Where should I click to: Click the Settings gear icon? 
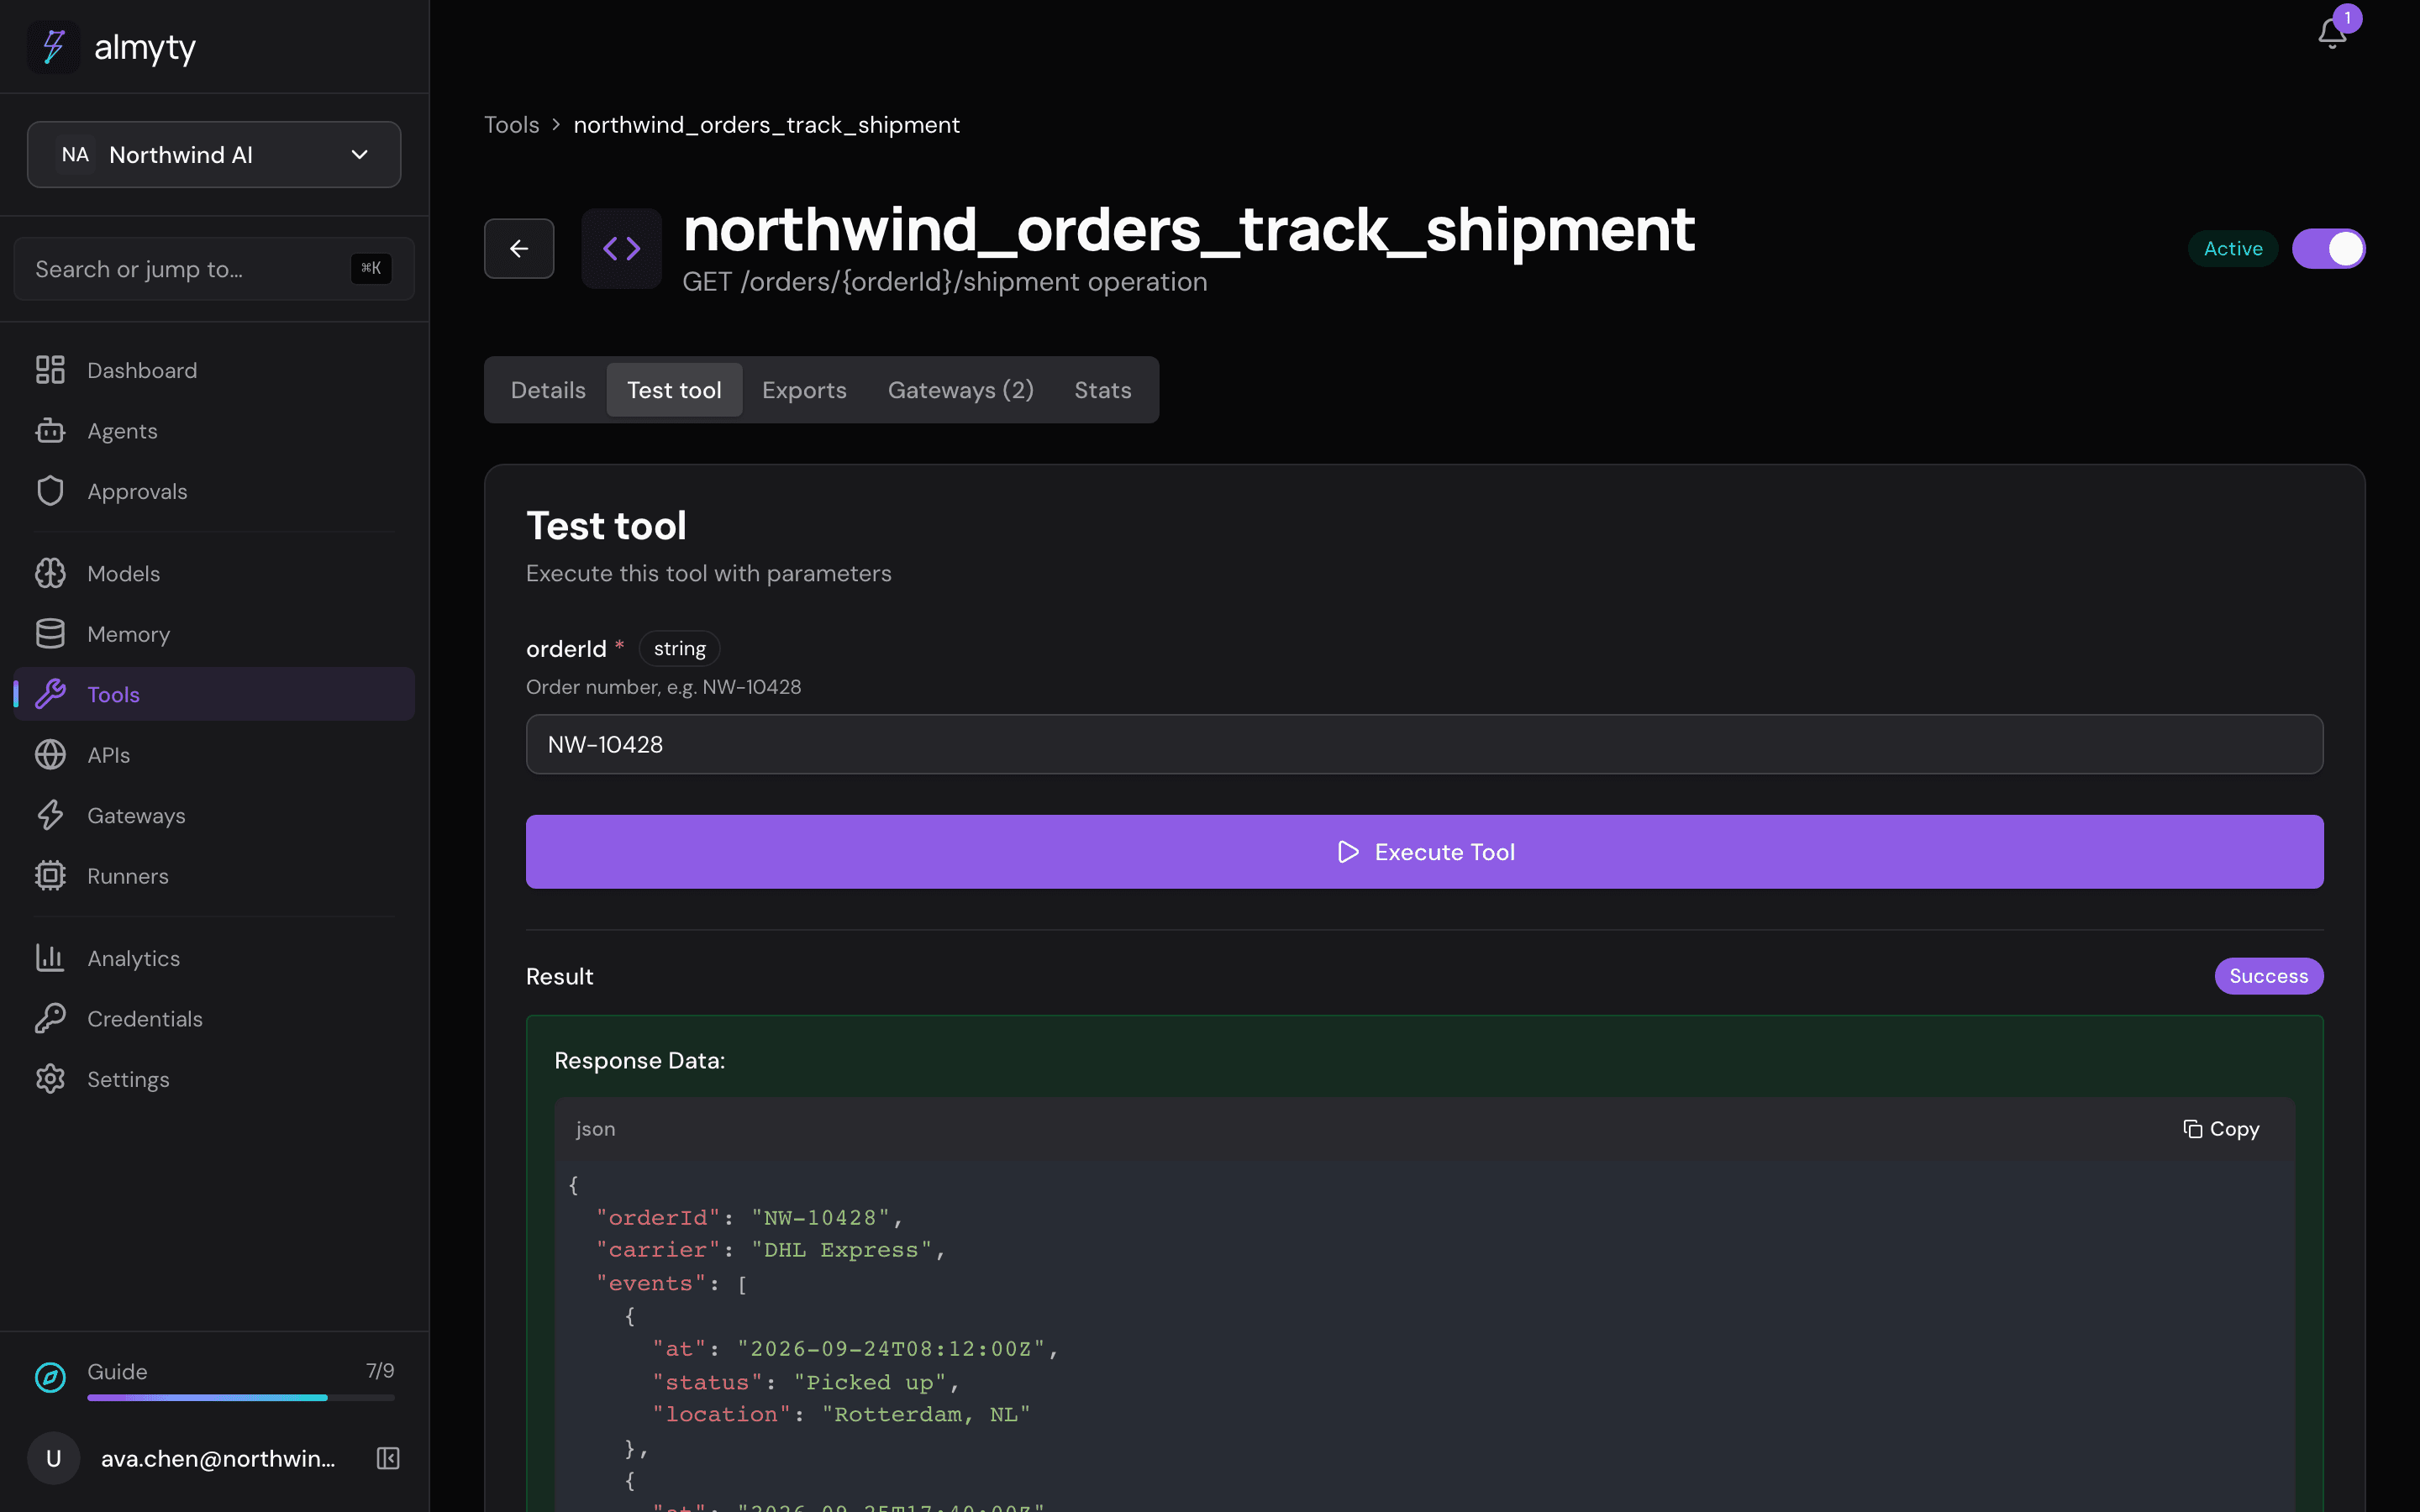tap(50, 1079)
